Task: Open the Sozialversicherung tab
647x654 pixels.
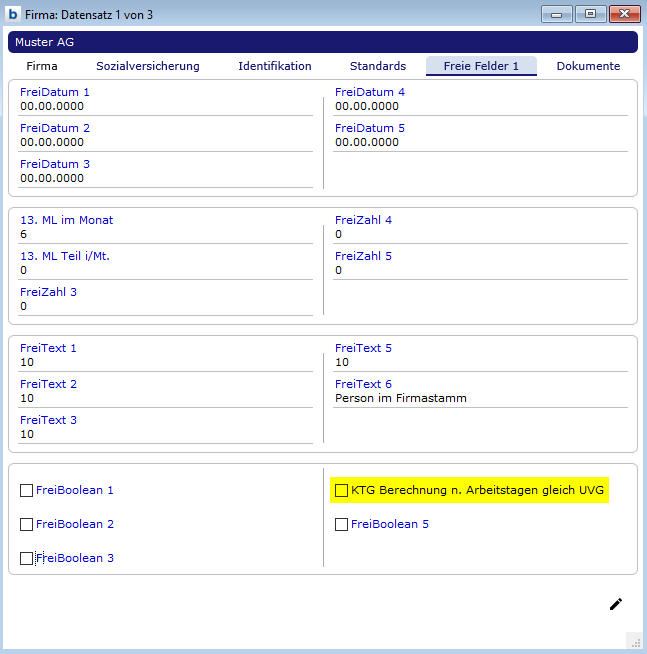Action: [148, 66]
